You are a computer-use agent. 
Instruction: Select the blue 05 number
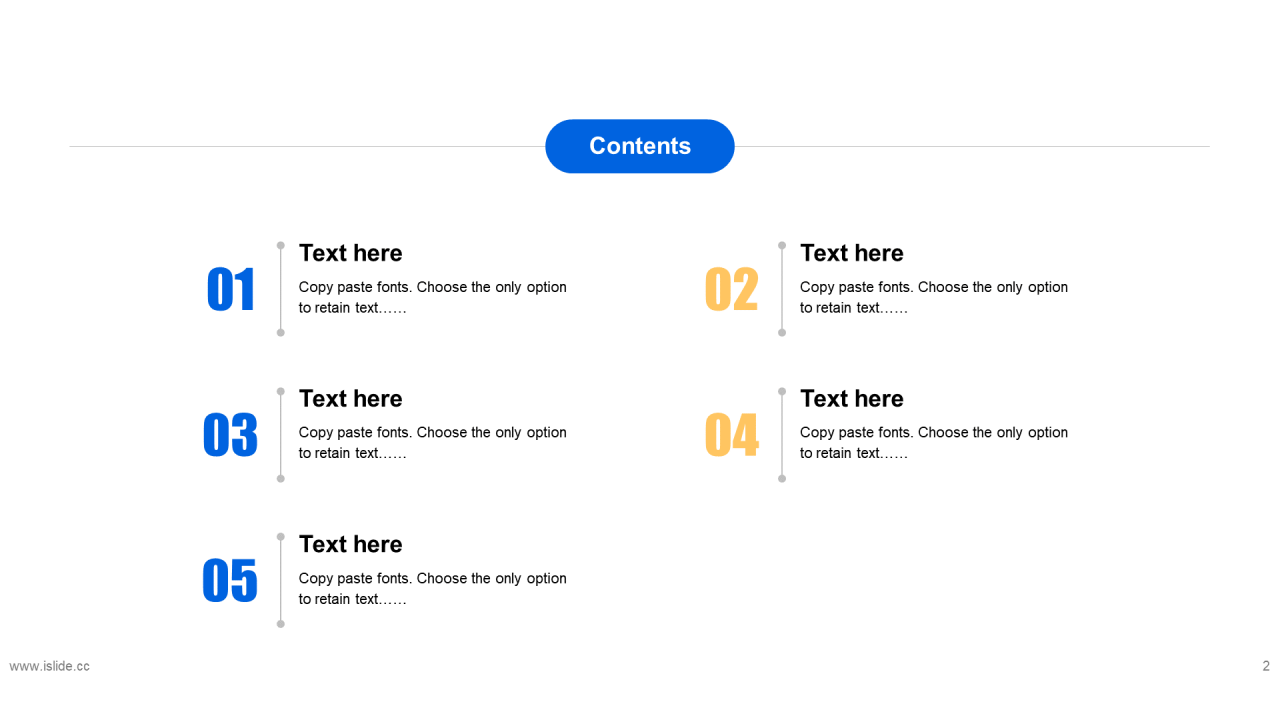[230, 581]
